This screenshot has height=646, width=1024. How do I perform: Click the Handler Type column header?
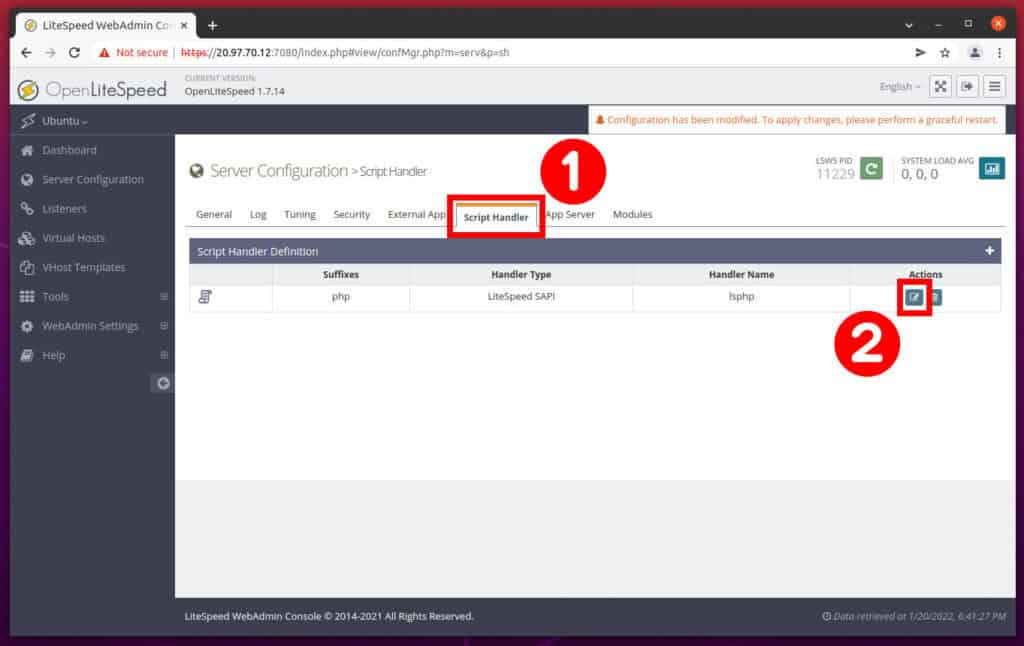point(521,274)
